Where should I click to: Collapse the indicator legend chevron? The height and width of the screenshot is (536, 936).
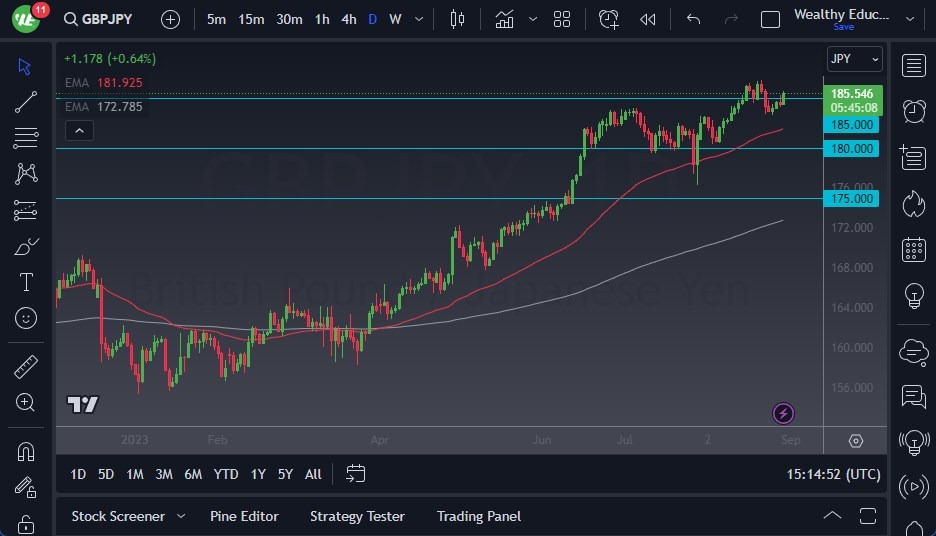pos(78,130)
